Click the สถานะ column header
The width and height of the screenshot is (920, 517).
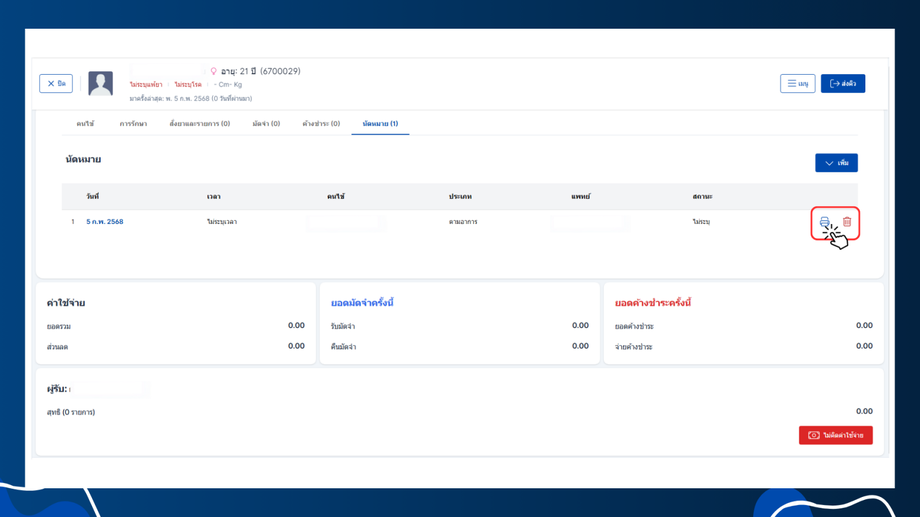pos(702,197)
